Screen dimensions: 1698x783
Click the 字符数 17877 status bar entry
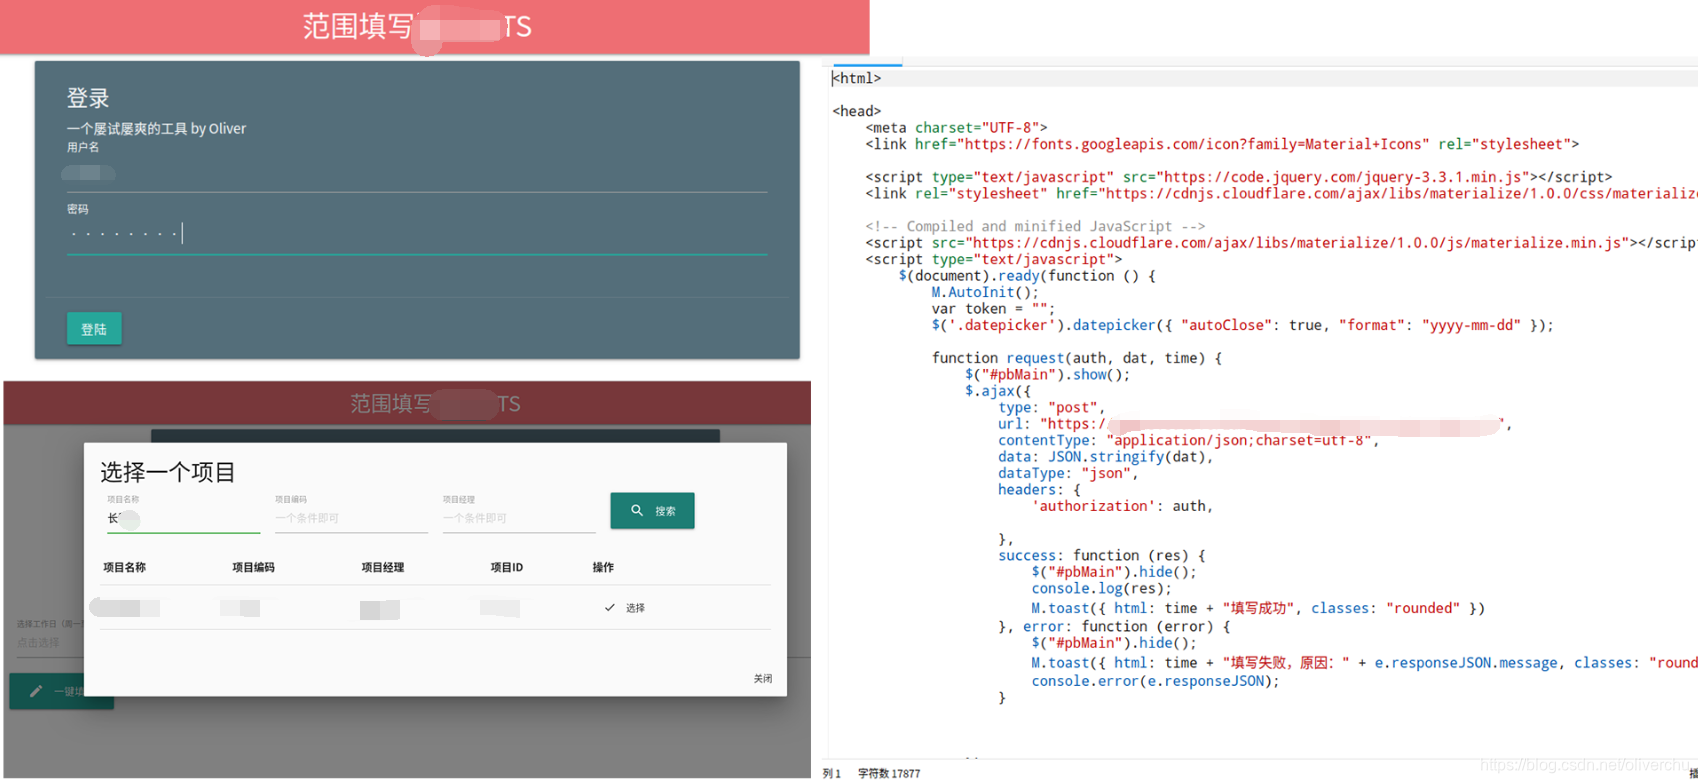(889, 774)
